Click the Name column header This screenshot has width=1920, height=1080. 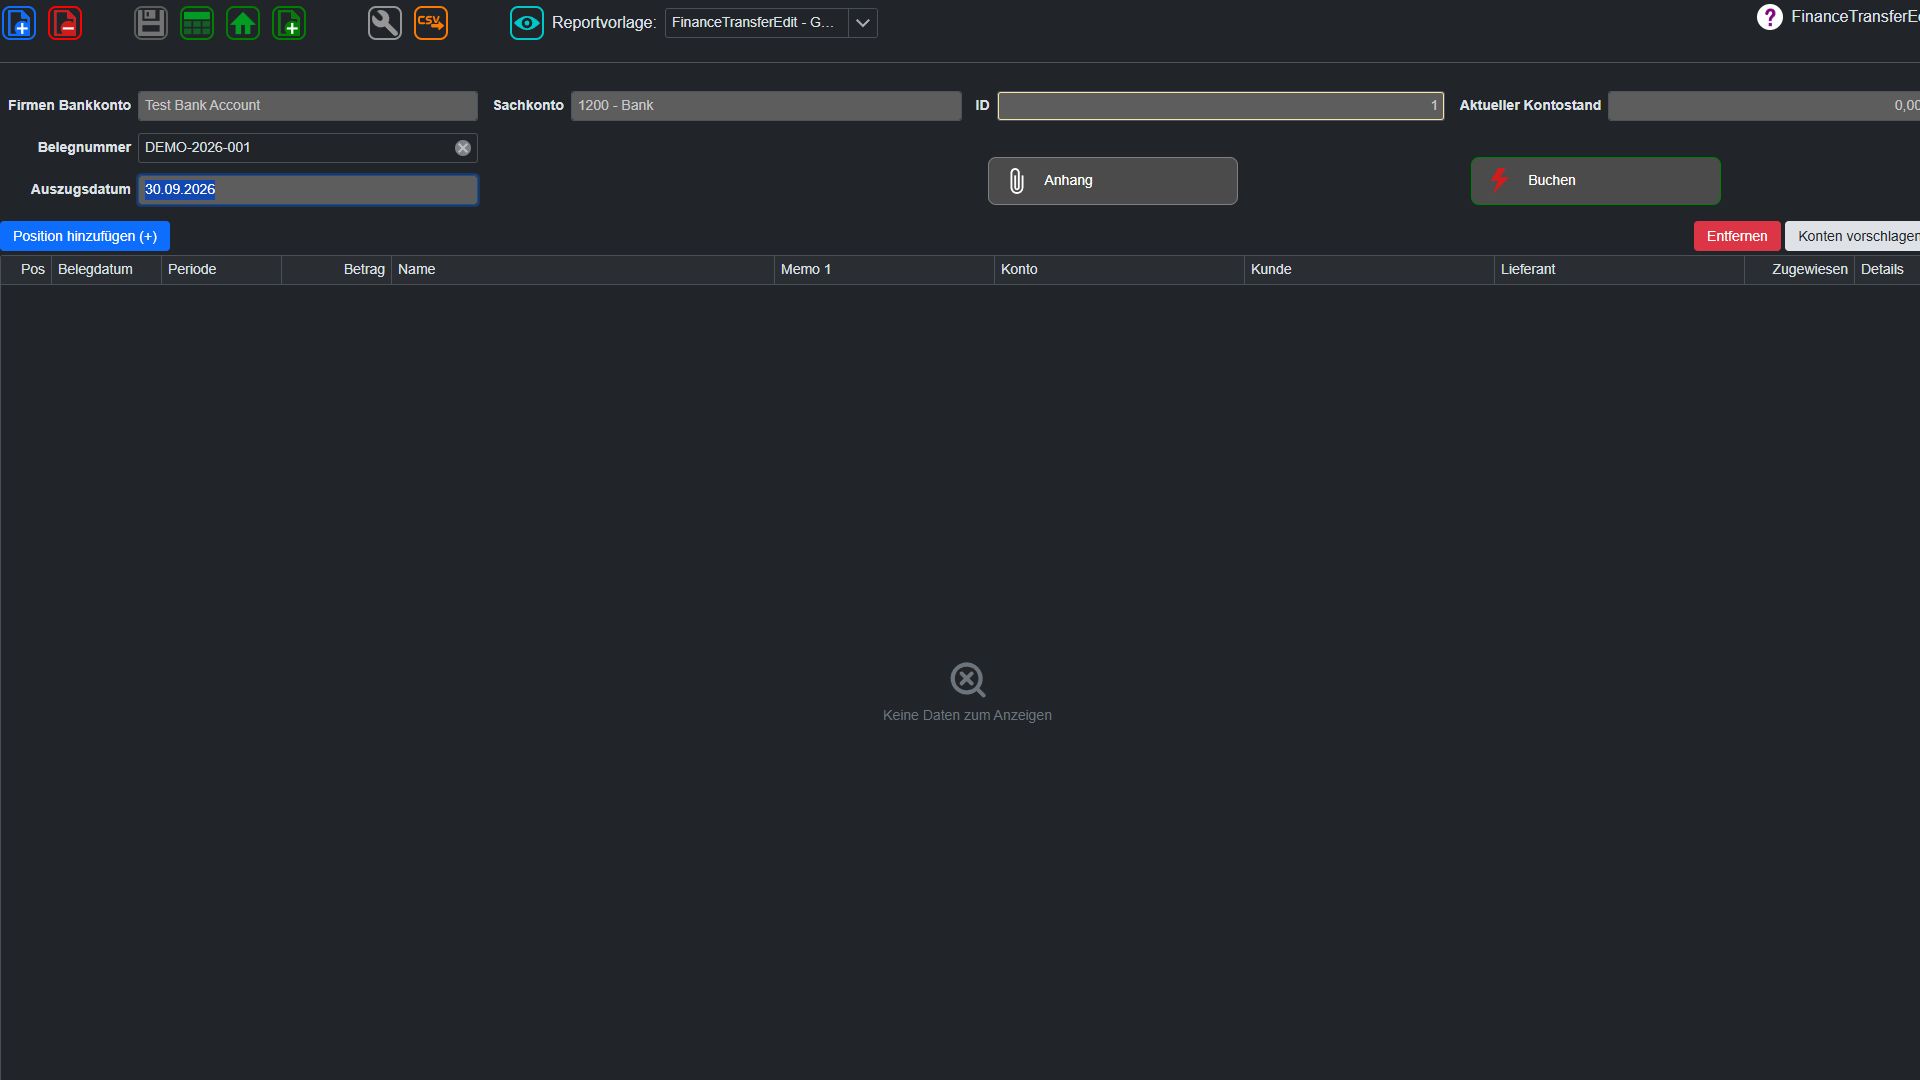click(x=583, y=269)
